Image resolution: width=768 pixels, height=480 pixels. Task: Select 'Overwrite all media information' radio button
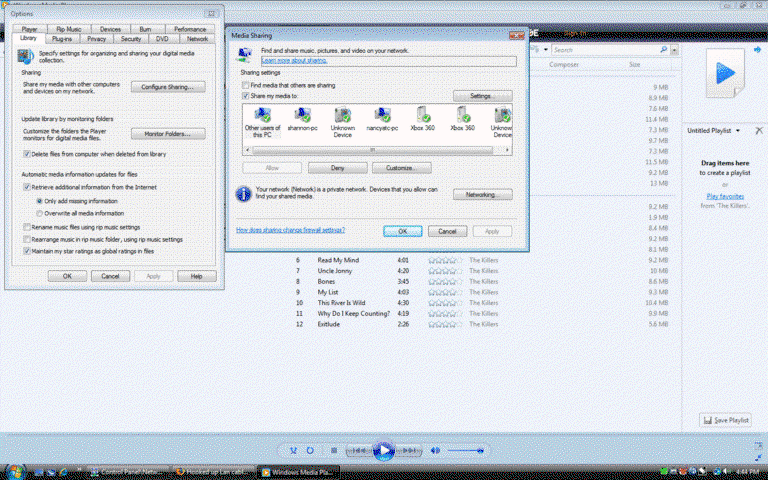(40, 213)
